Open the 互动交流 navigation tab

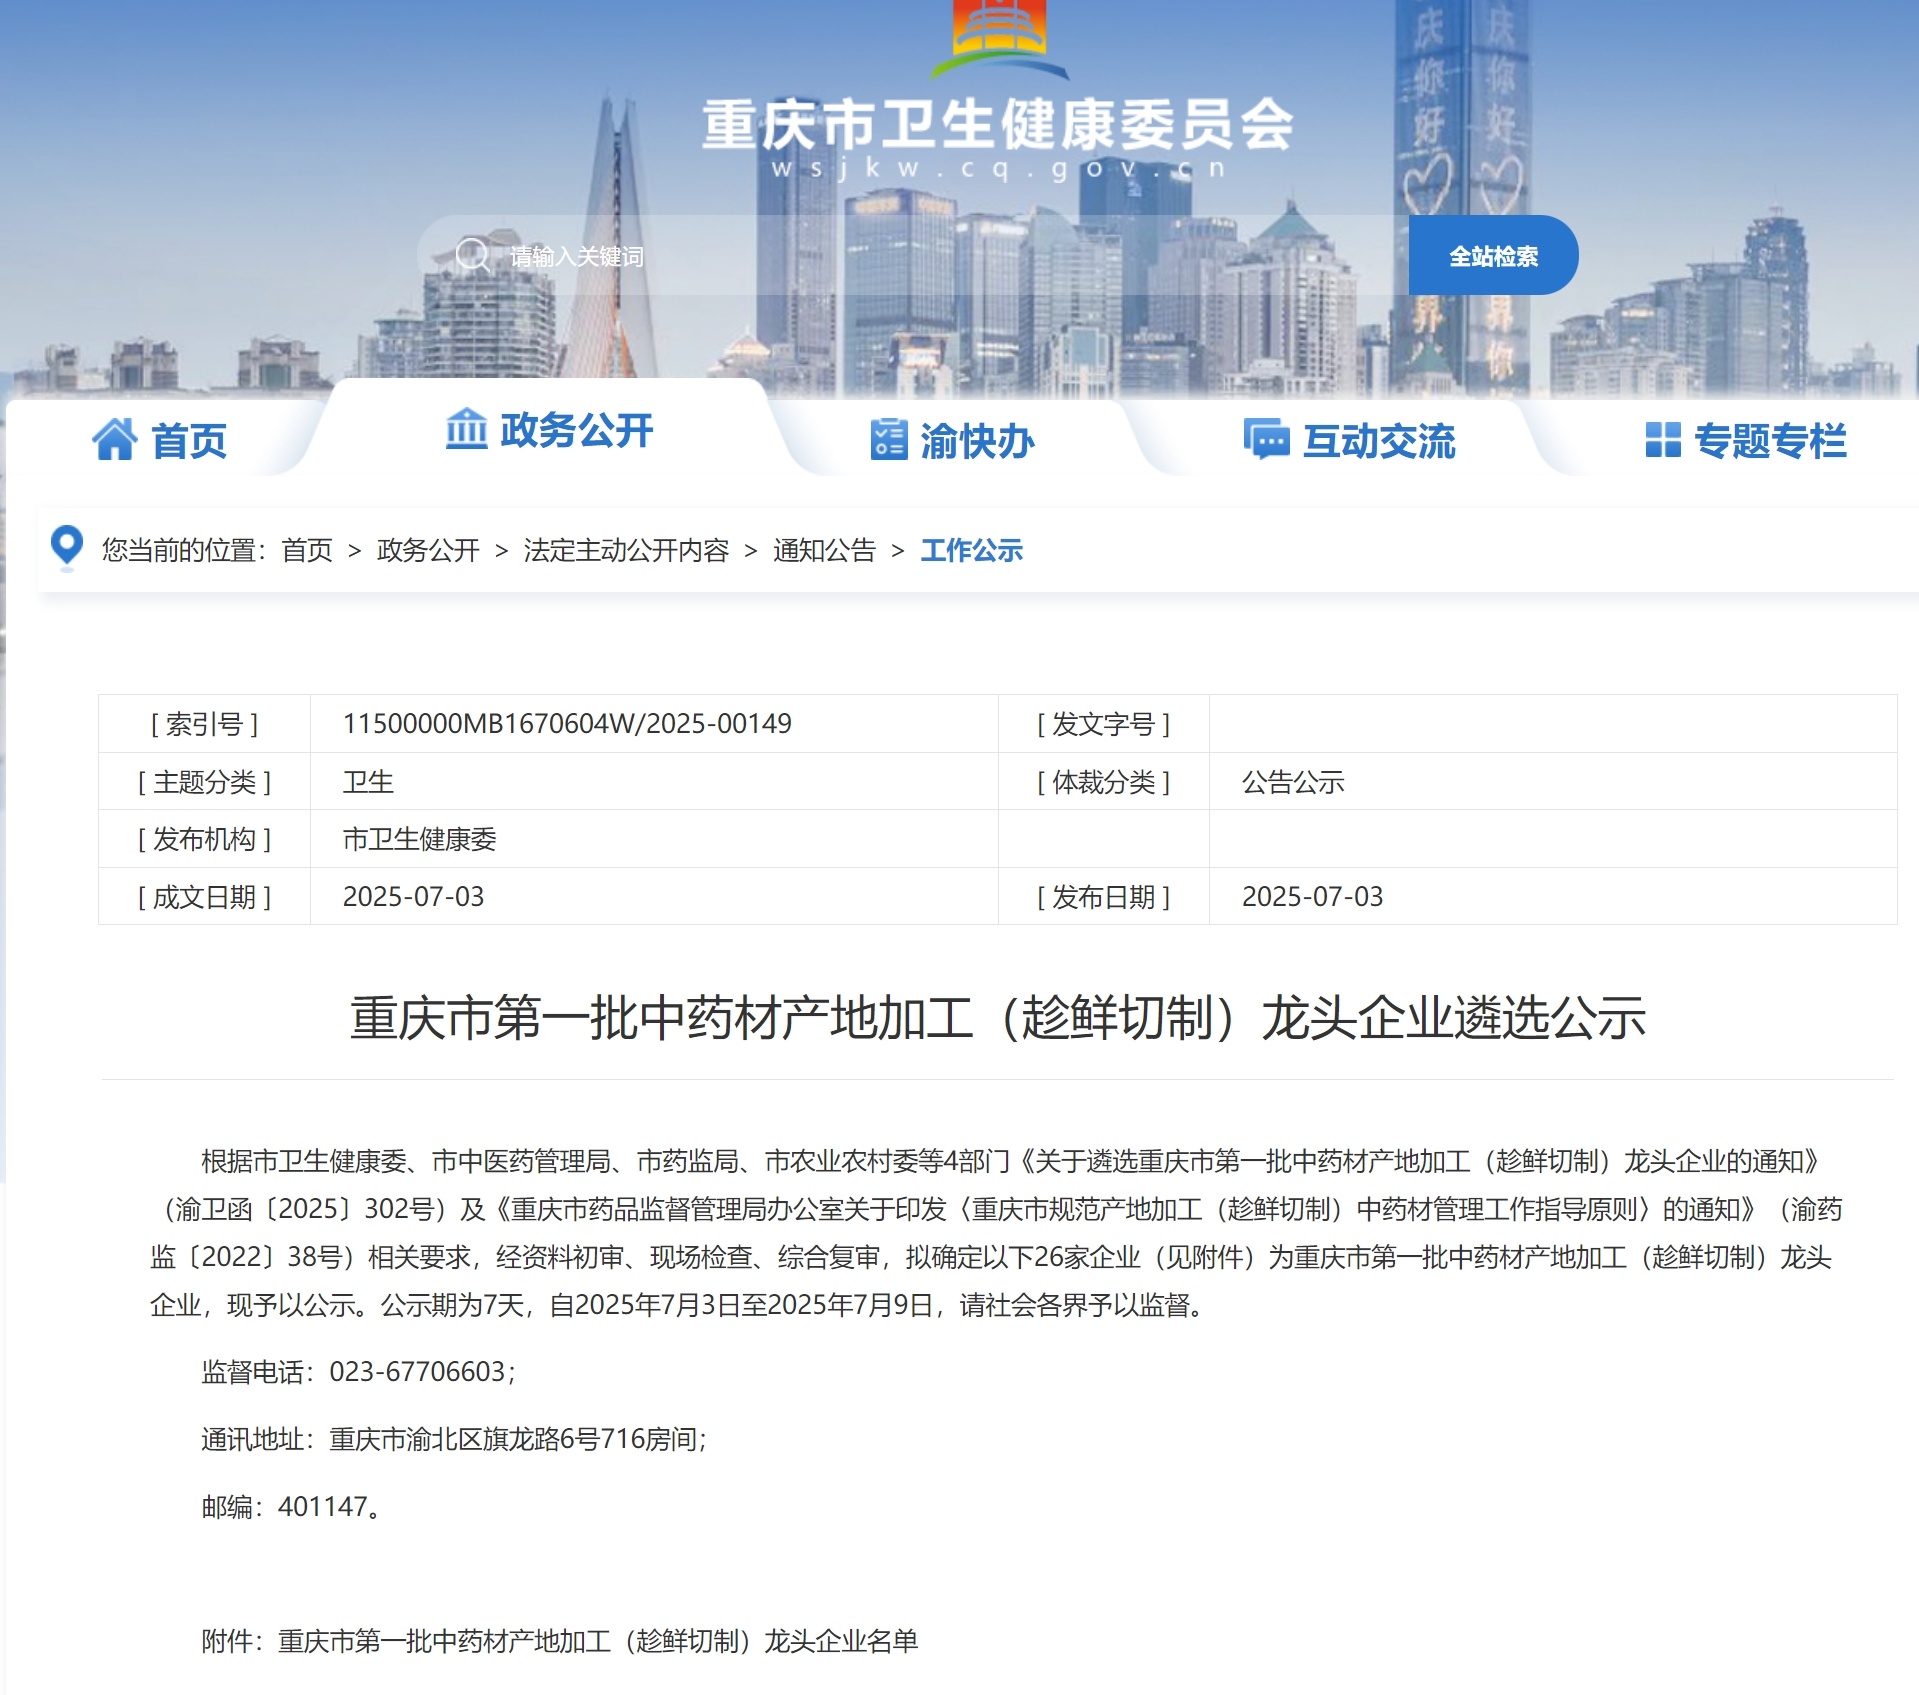click(x=1349, y=440)
